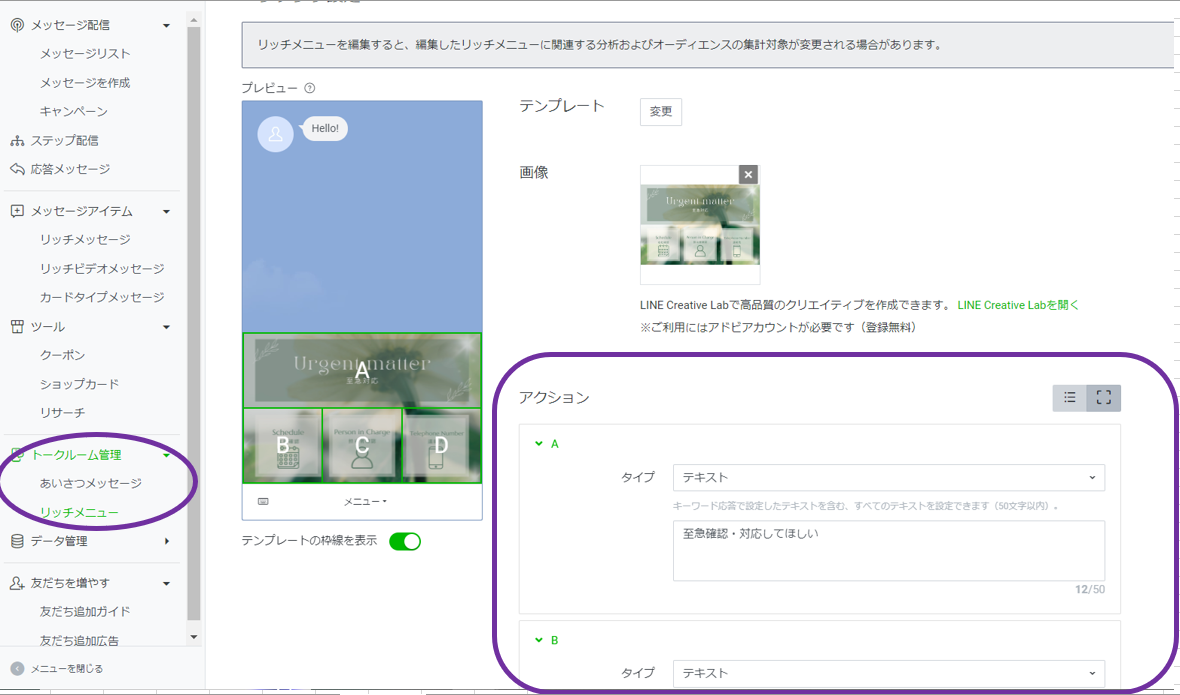Collapse the メッセージ配信 menu arrow
Viewport: 1180px width, 695px height.
[166, 26]
